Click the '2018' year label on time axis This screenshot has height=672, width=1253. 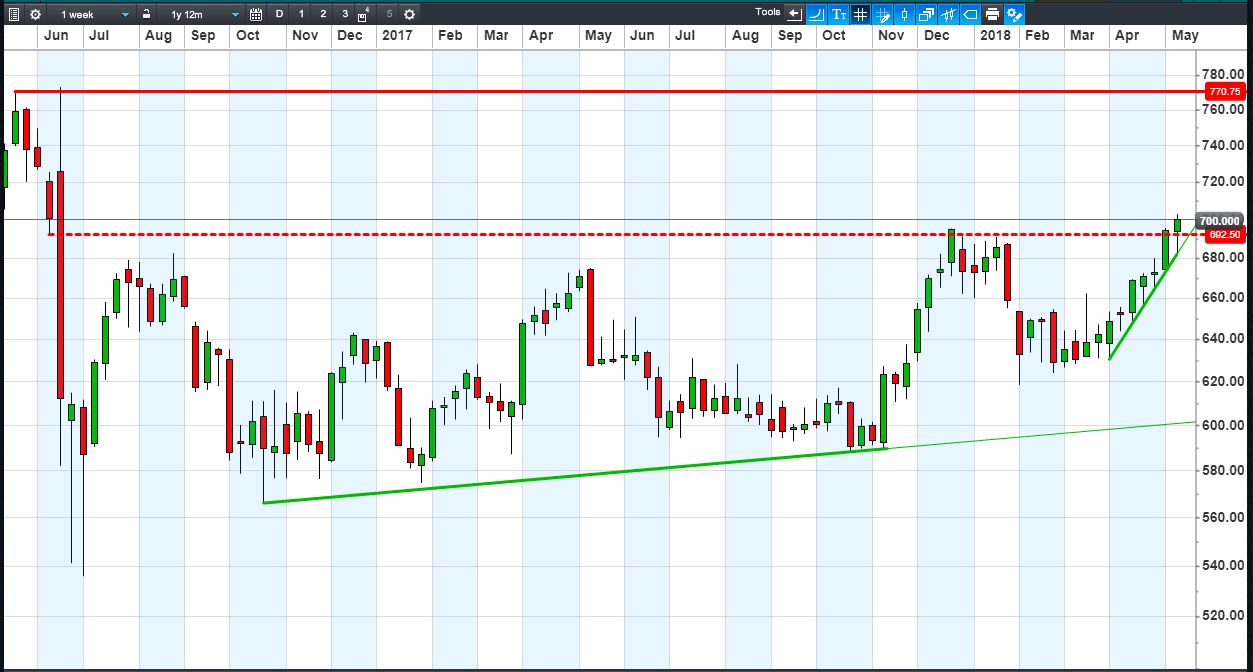point(994,35)
